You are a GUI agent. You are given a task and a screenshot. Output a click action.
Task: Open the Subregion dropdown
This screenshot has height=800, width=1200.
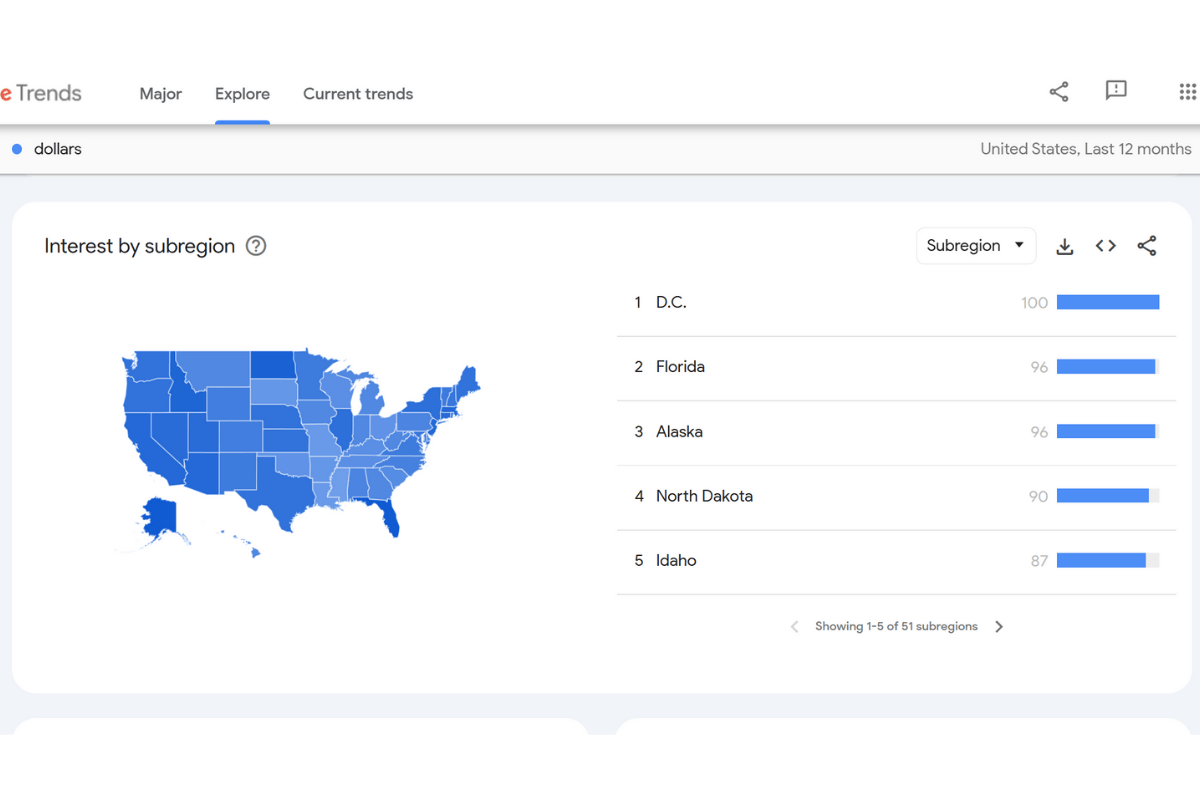(x=976, y=245)
